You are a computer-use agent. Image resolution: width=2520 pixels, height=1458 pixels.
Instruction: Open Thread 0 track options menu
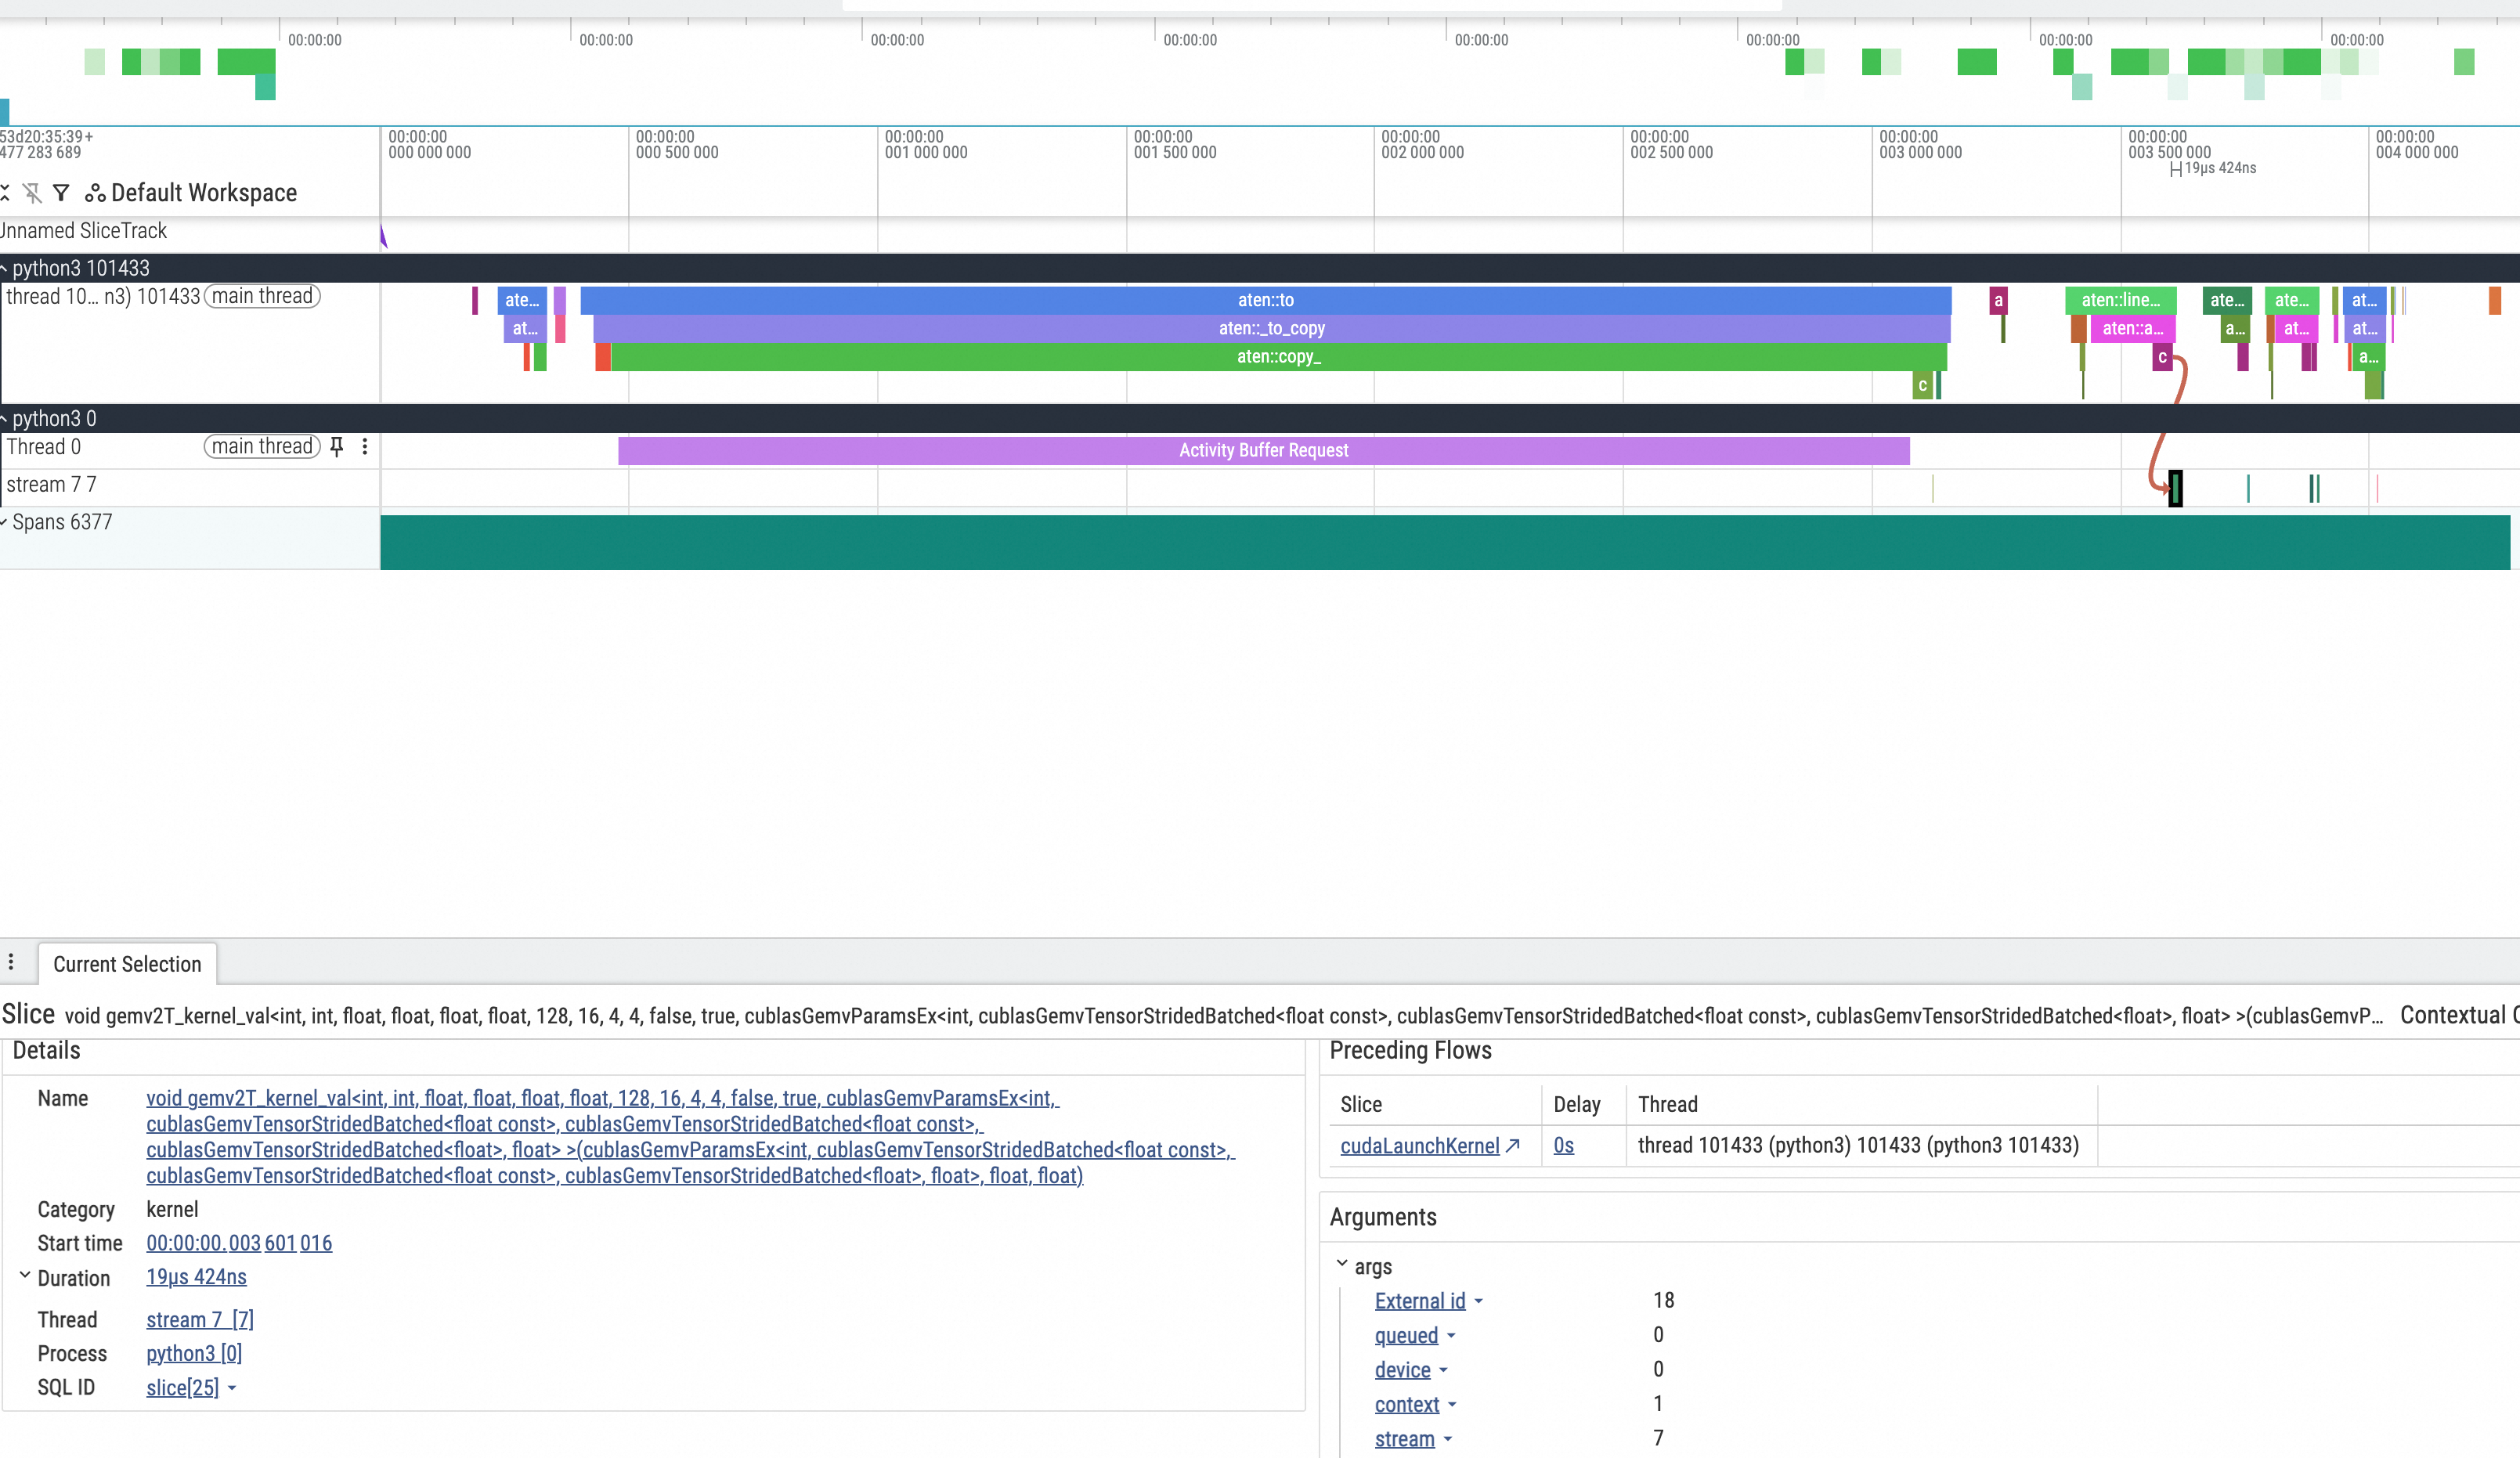365,447
